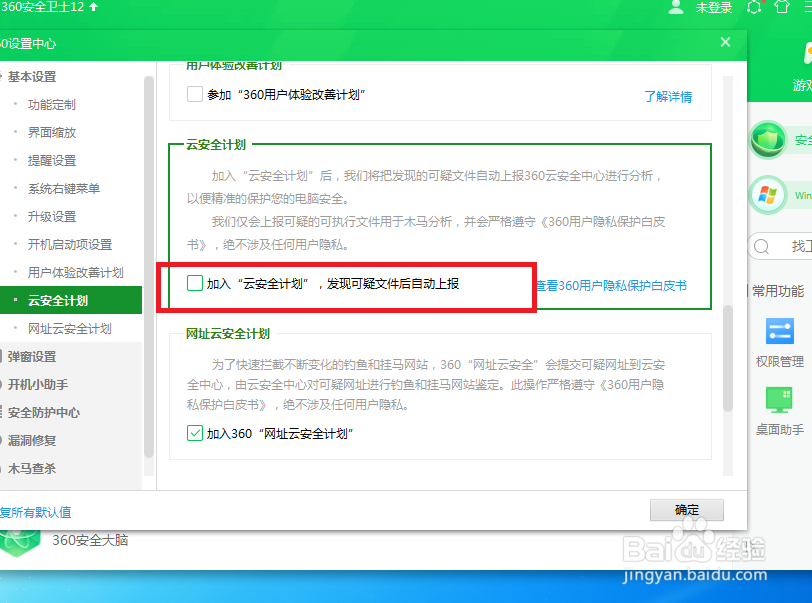Click the upgrade arrow beside 360安全卫士12

pos(94,7)
